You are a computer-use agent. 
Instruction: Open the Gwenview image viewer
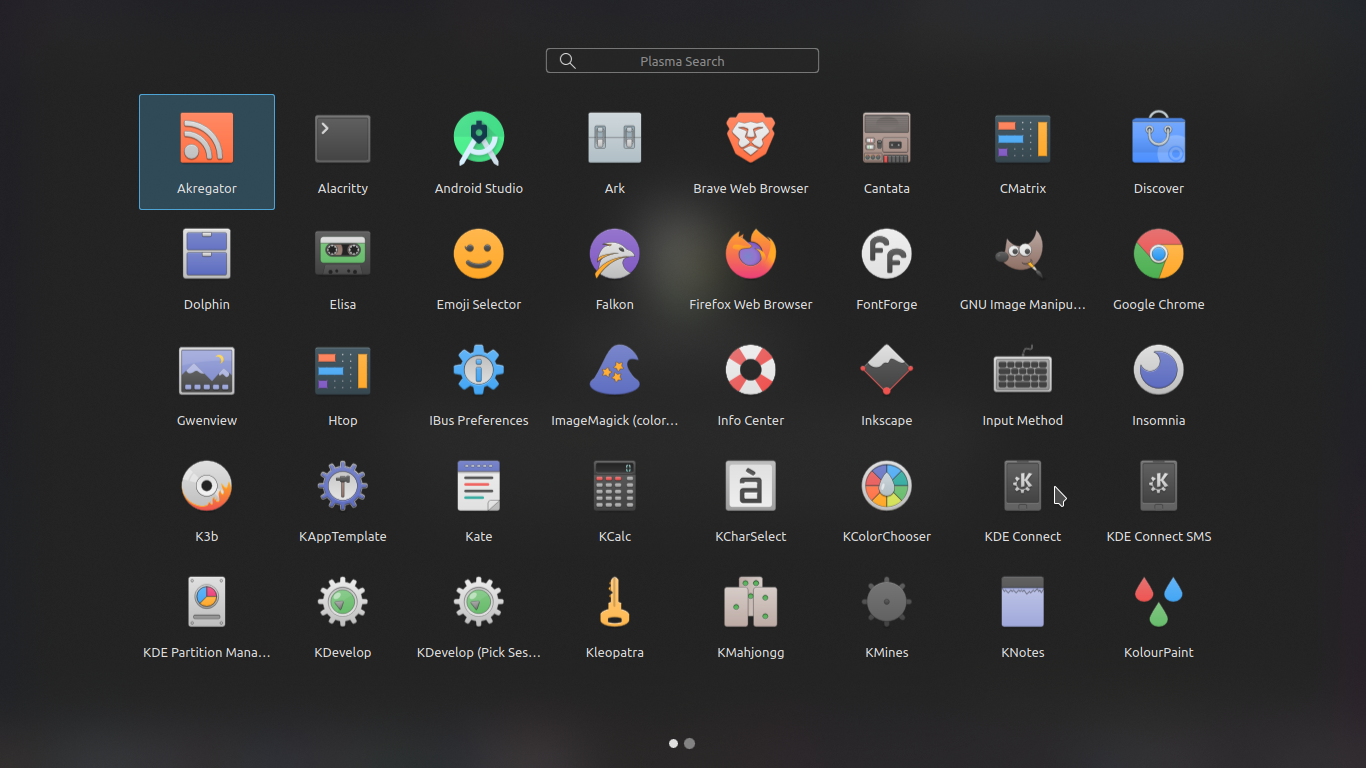(x=207, y=384)
